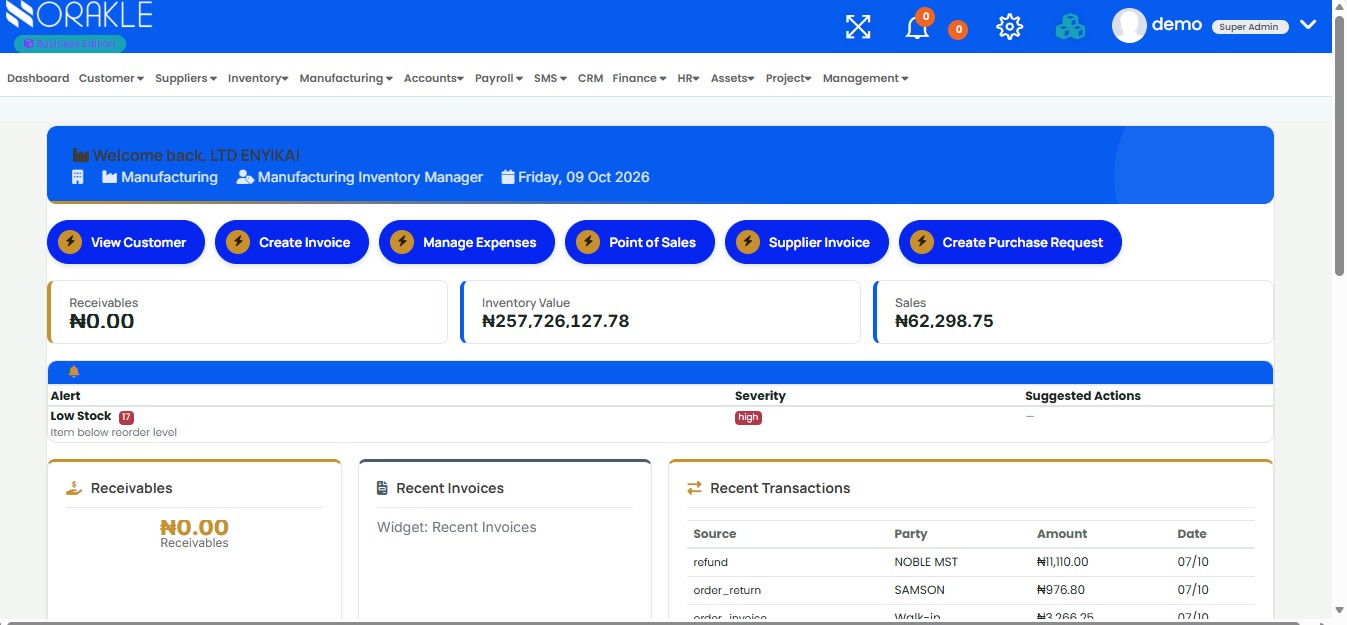Click the Orakle logo

click(80, 16)
